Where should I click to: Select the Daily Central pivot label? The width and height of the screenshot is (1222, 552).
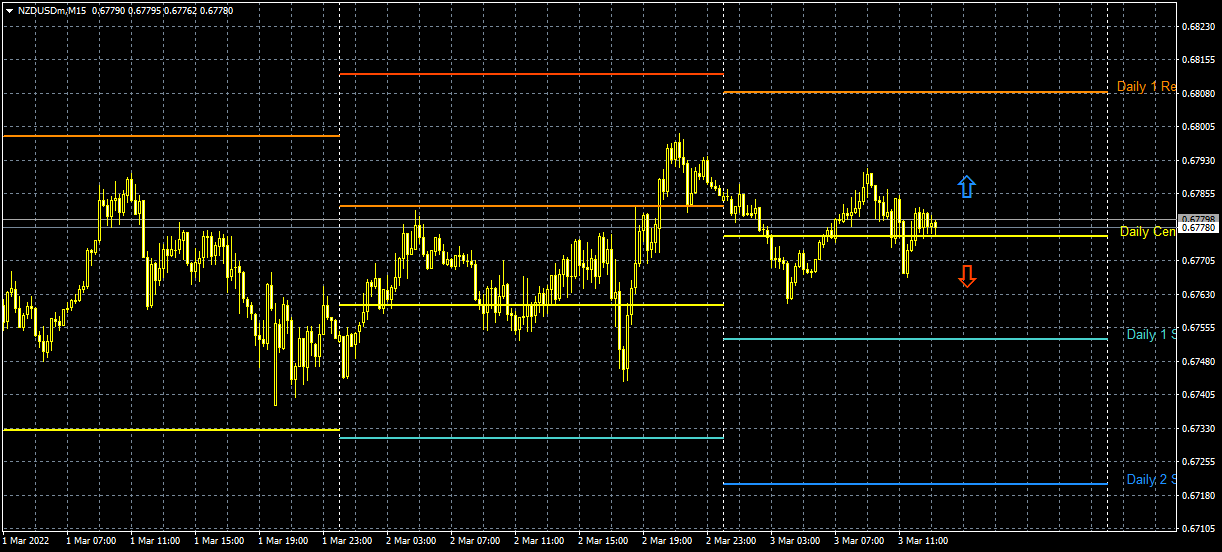1148,231
